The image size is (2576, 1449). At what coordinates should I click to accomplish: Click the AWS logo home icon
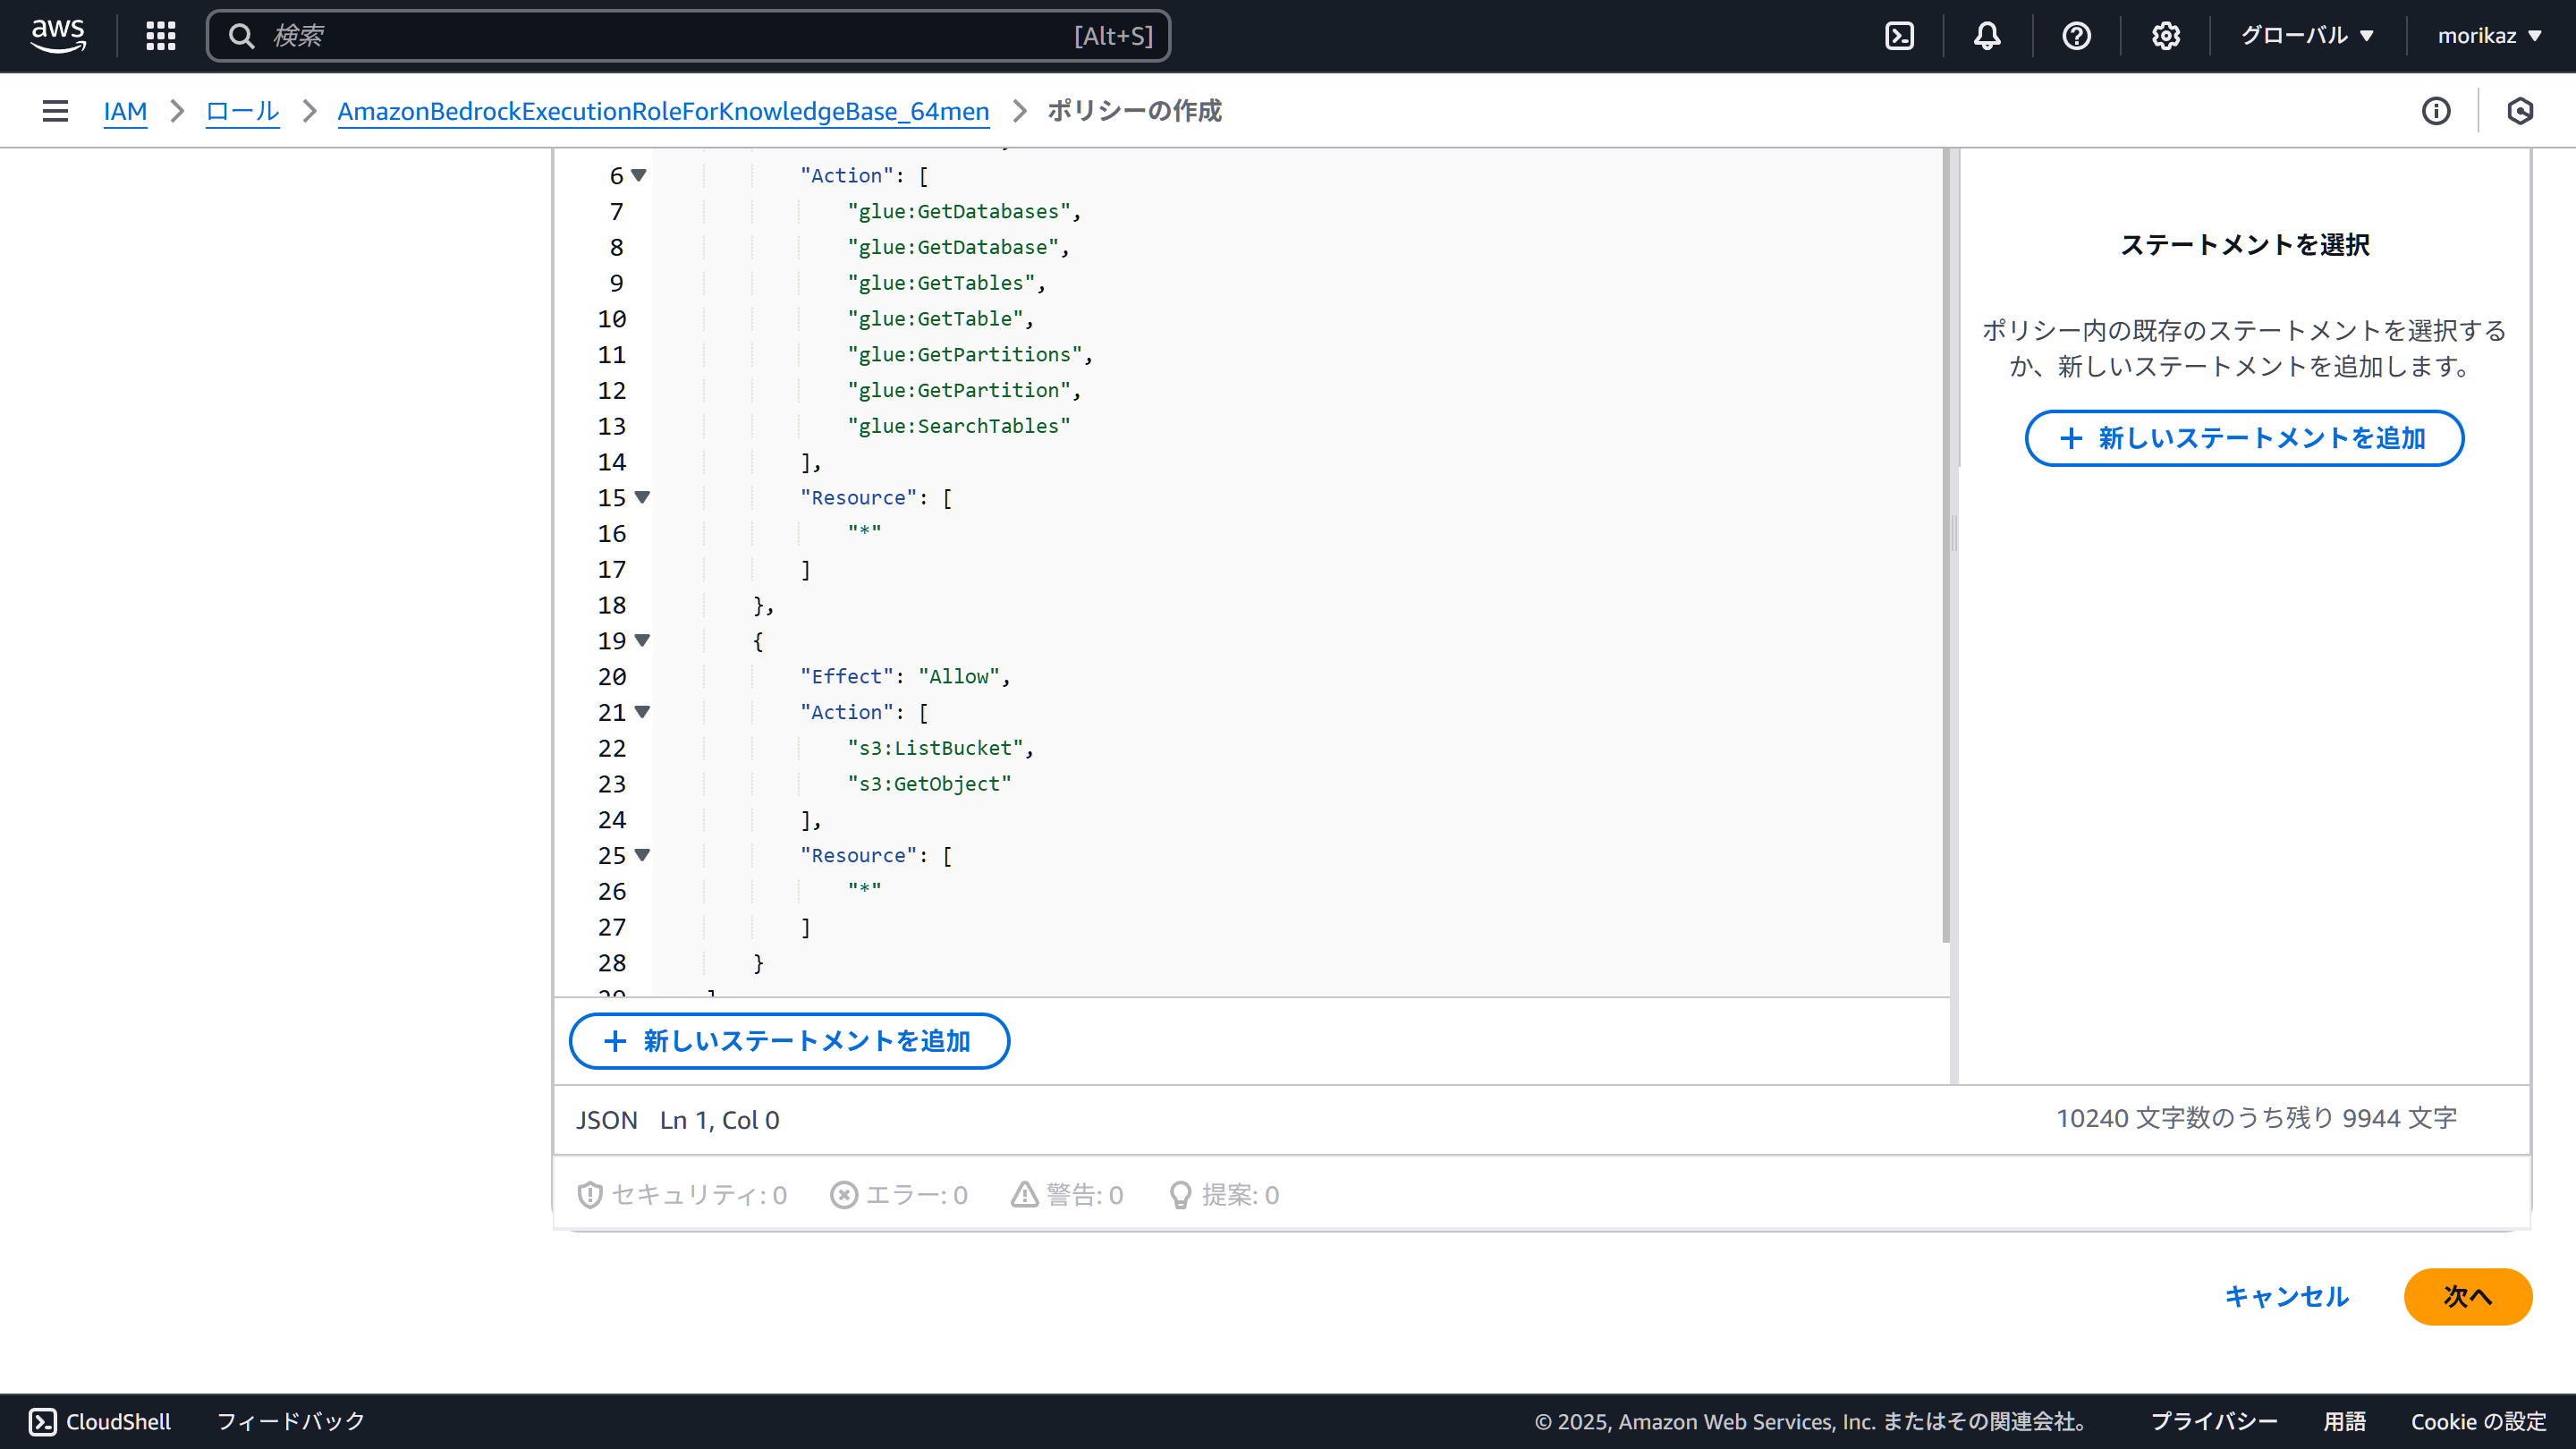(58, 36)
